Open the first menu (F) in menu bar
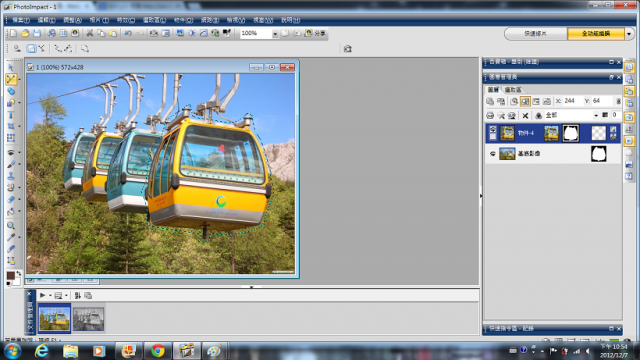 tap(21, 20)
